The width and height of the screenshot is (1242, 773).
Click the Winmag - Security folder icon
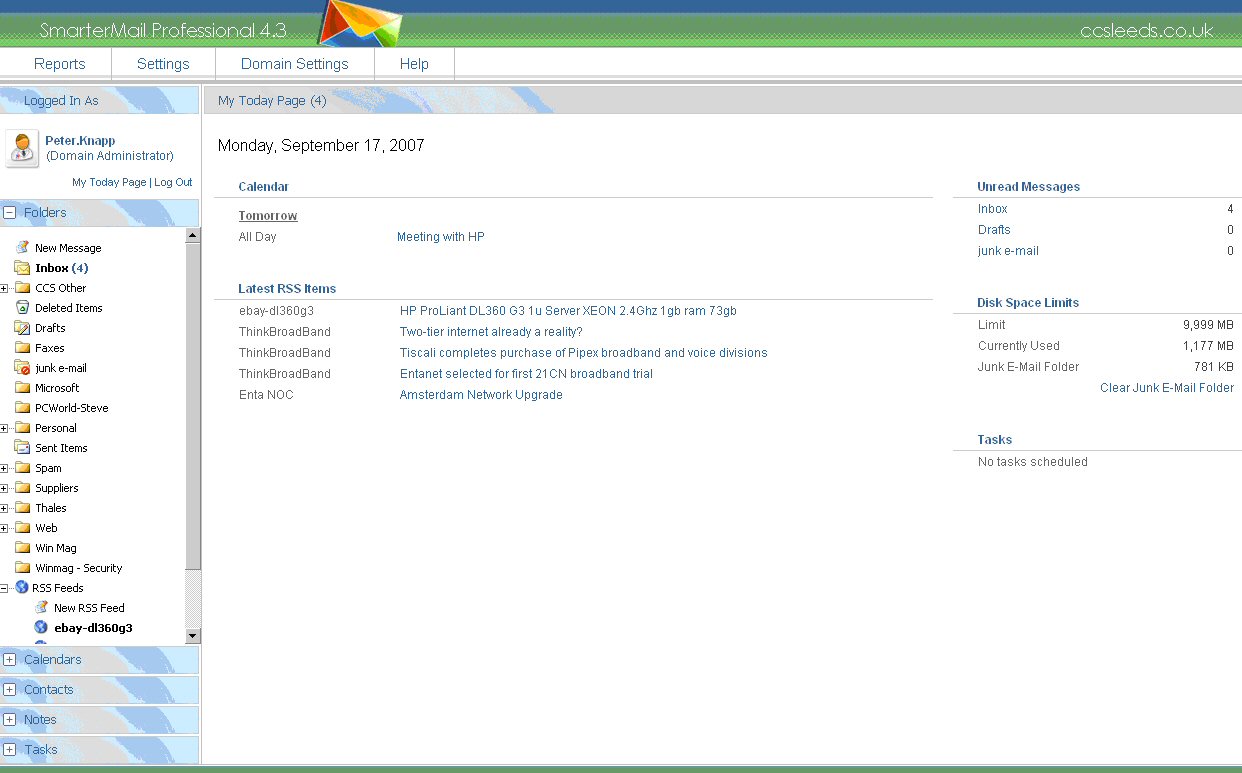[22, 567]
